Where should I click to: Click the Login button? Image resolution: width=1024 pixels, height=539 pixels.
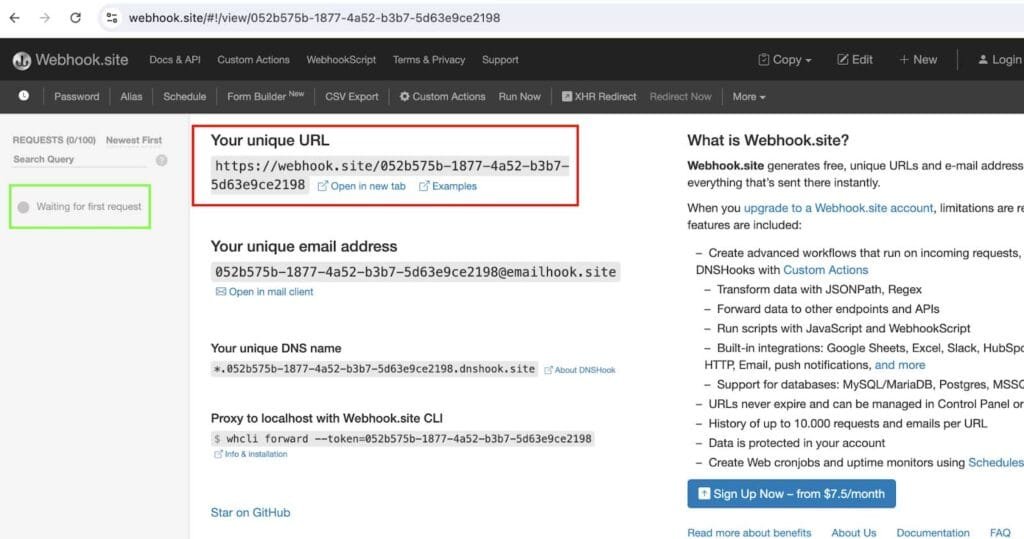coord(999,59)
